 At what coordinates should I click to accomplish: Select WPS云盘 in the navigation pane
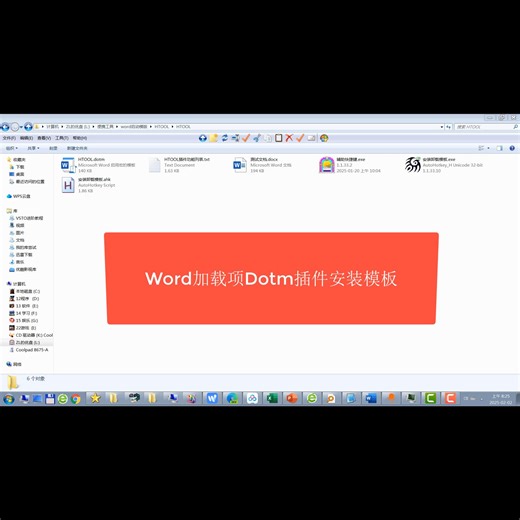[x=21, y=196]
